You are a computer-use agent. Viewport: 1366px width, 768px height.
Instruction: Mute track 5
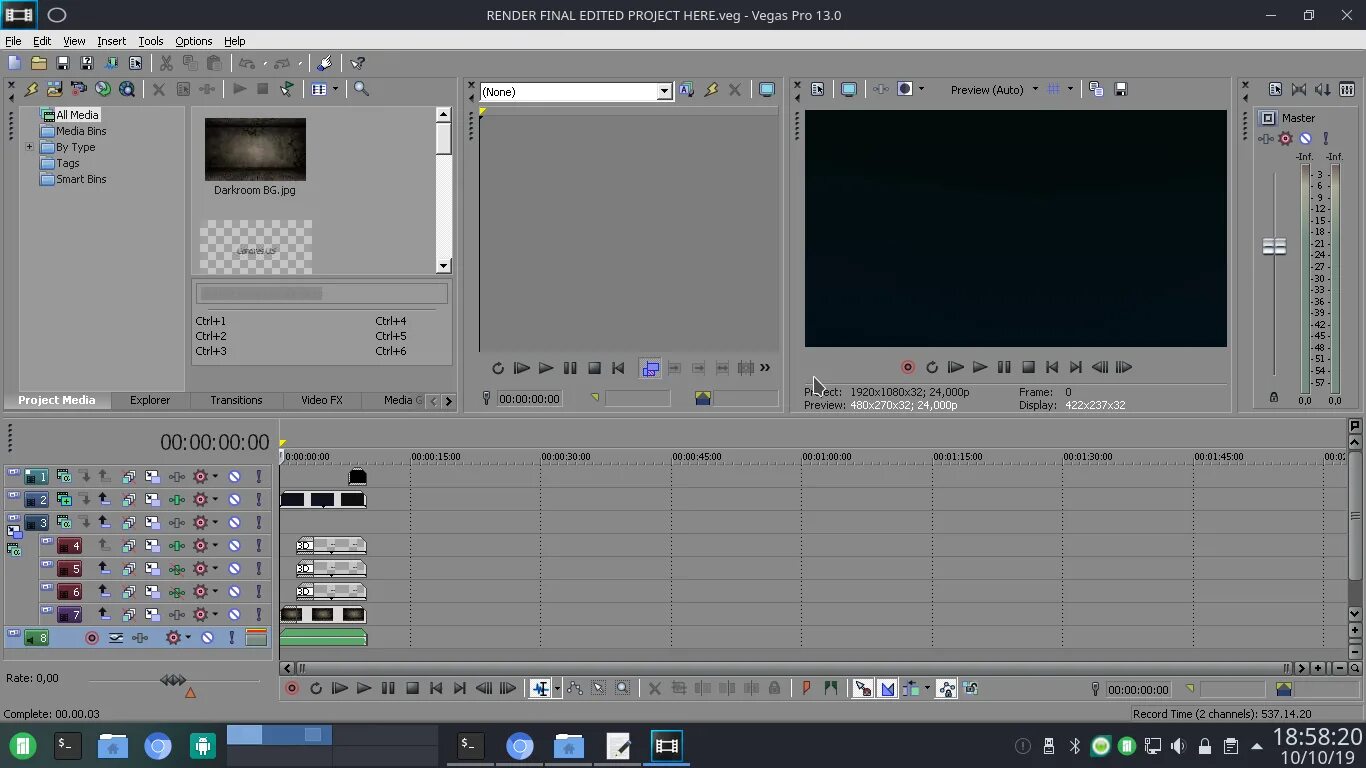tap(234, 569)
